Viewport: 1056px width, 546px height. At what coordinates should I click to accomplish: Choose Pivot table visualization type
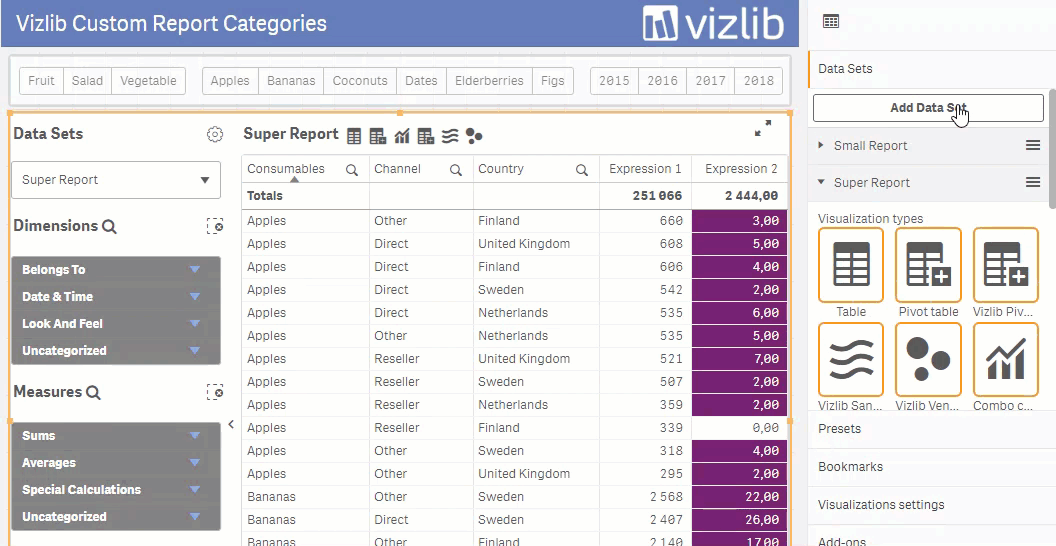coord(929,265)
